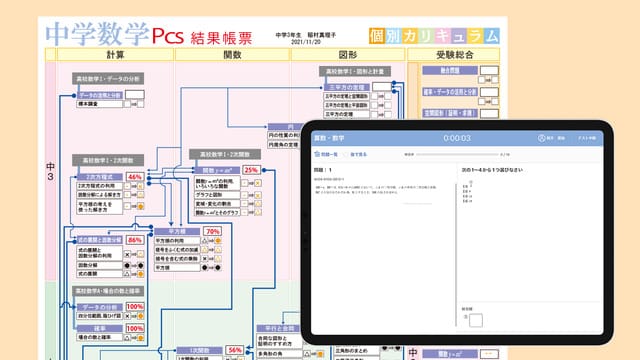
Task: Click the yellow × mark in 2次方程式の利用 row
Action: click(140, 186)
